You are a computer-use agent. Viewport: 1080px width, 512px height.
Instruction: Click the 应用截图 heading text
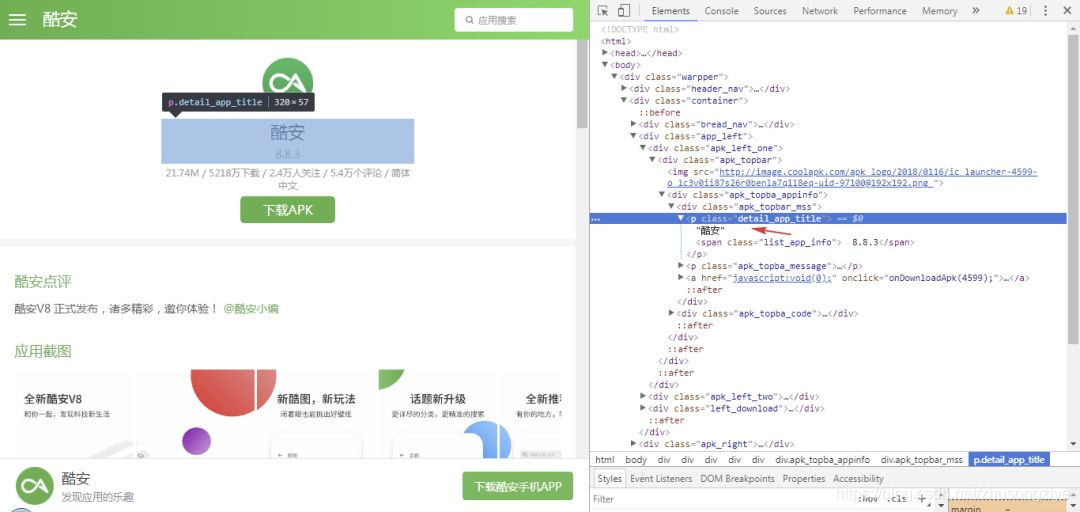pyautogui.click(x=43, y=351)
